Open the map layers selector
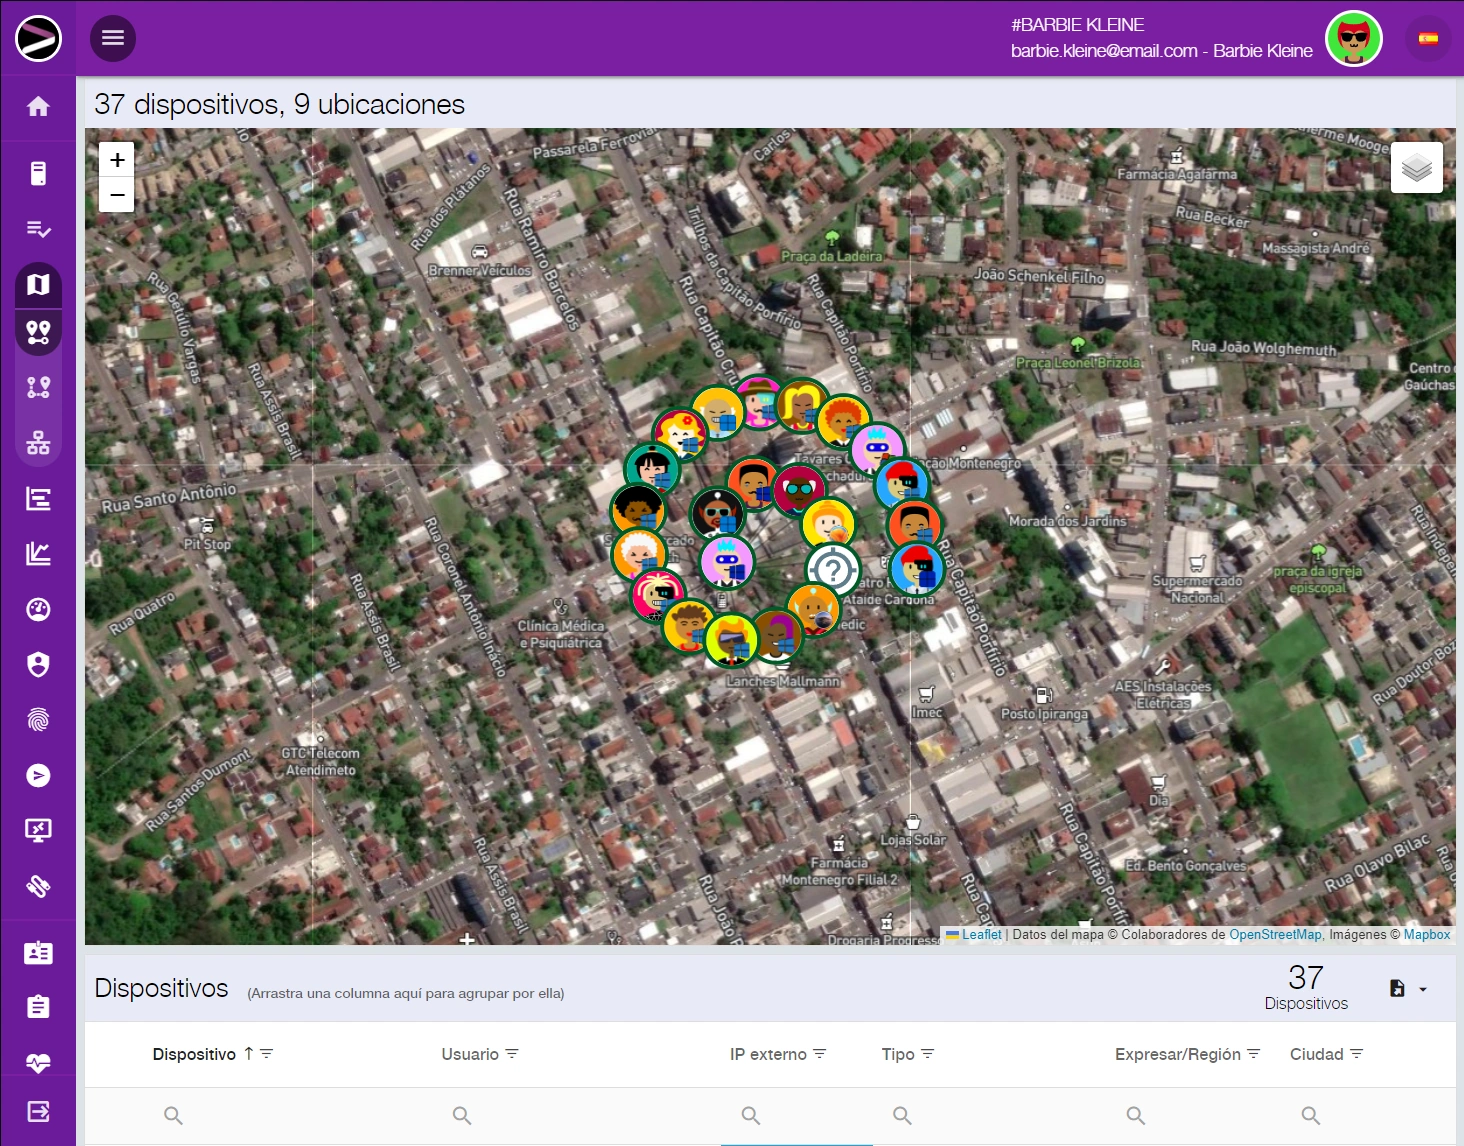This screenshot has height=1146, width=1464. pyautogui.click(x=1416, y=168)
